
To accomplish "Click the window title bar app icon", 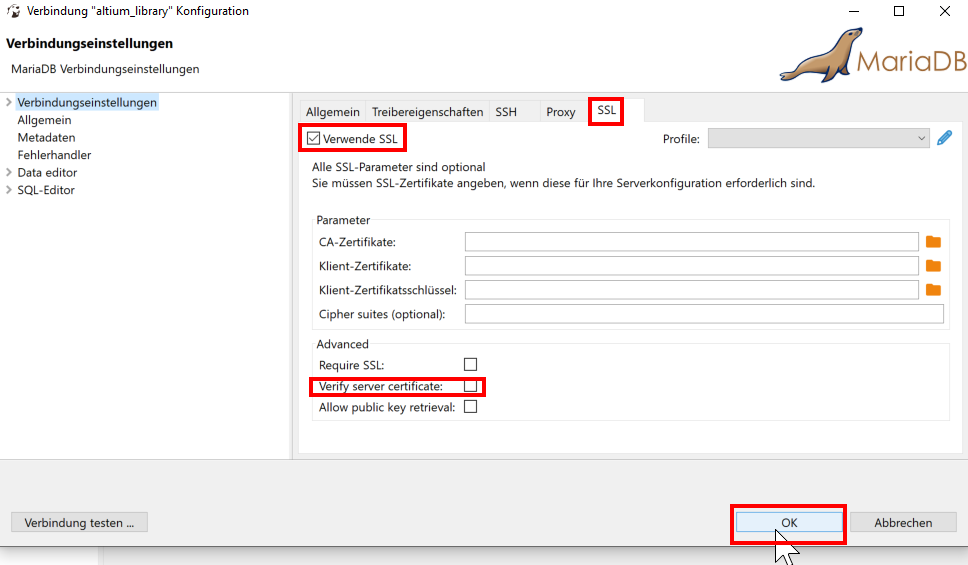I will [x=13, y=11].
